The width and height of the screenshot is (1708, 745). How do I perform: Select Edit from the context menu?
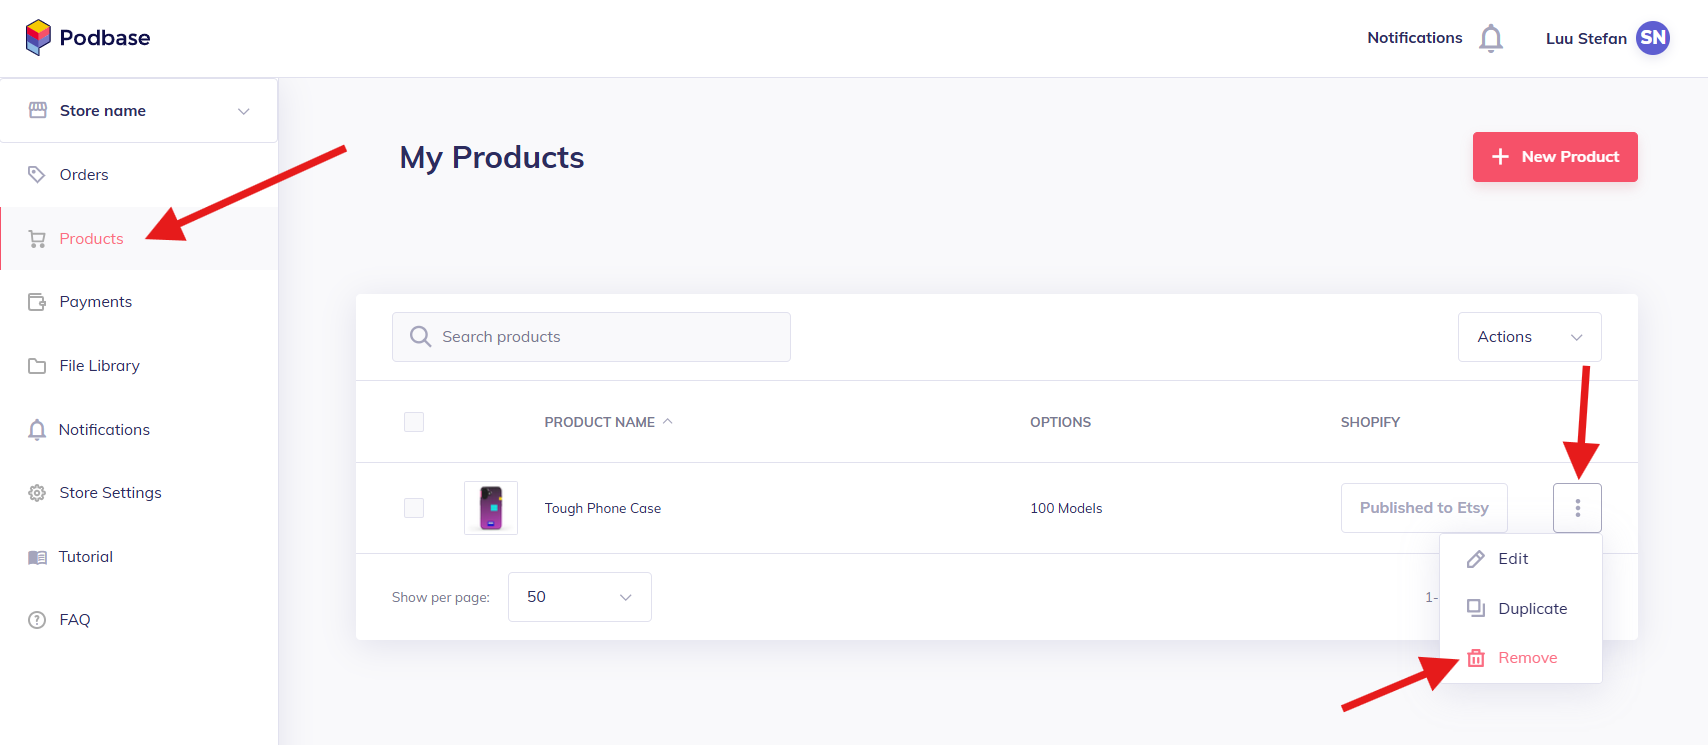1513,558
